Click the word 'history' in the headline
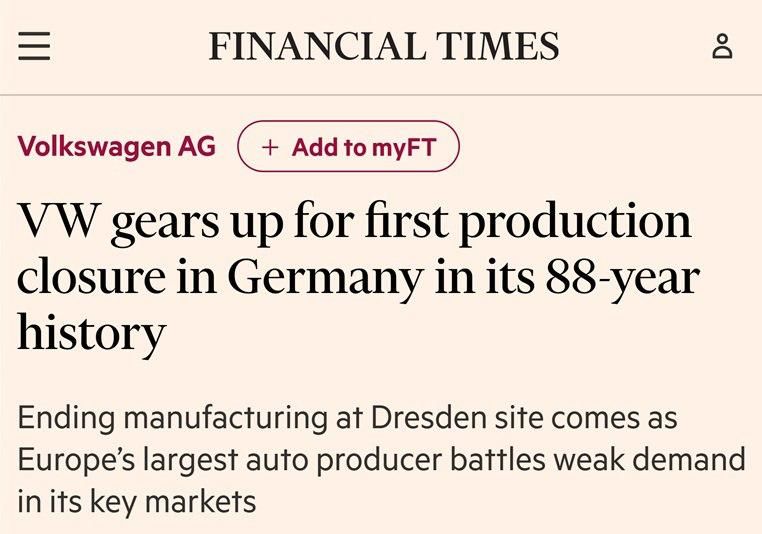This screenshot has height=534, width=762. pos(91,333)
